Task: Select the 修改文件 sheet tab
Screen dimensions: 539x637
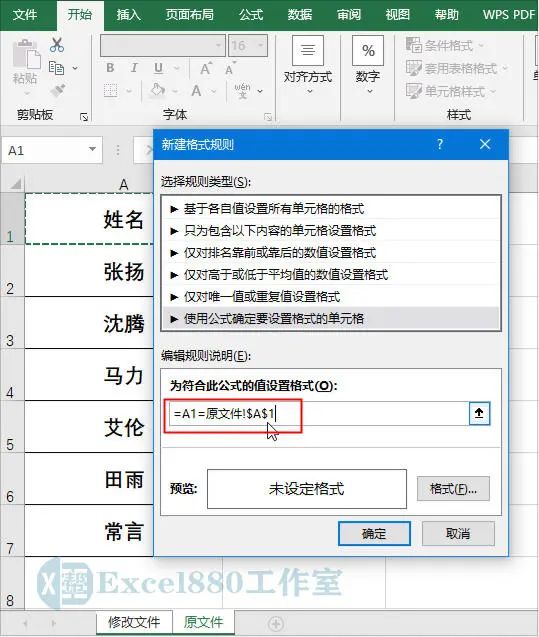Action: coord(134,622)
